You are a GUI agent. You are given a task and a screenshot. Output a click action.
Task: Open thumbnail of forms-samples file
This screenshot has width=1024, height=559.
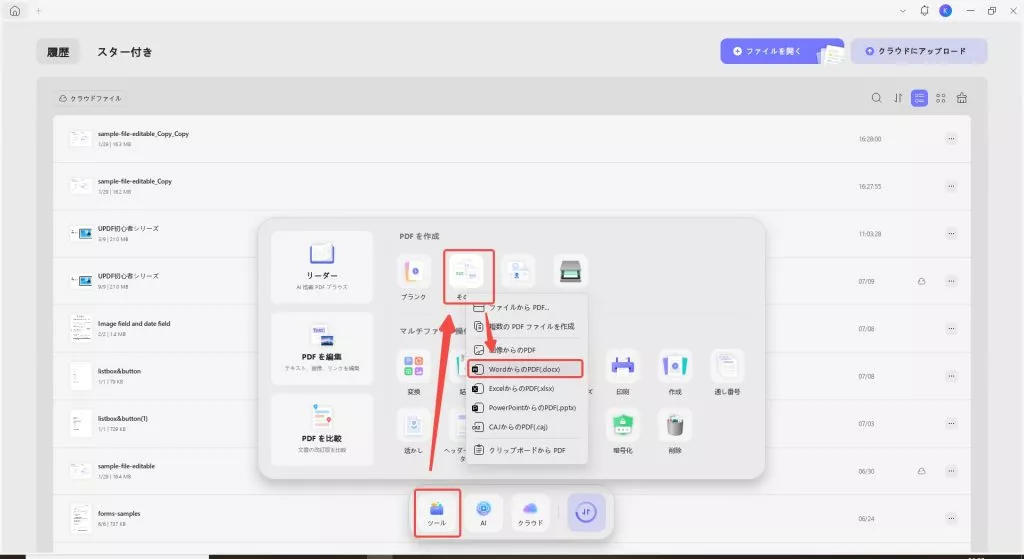click(81, 519)
